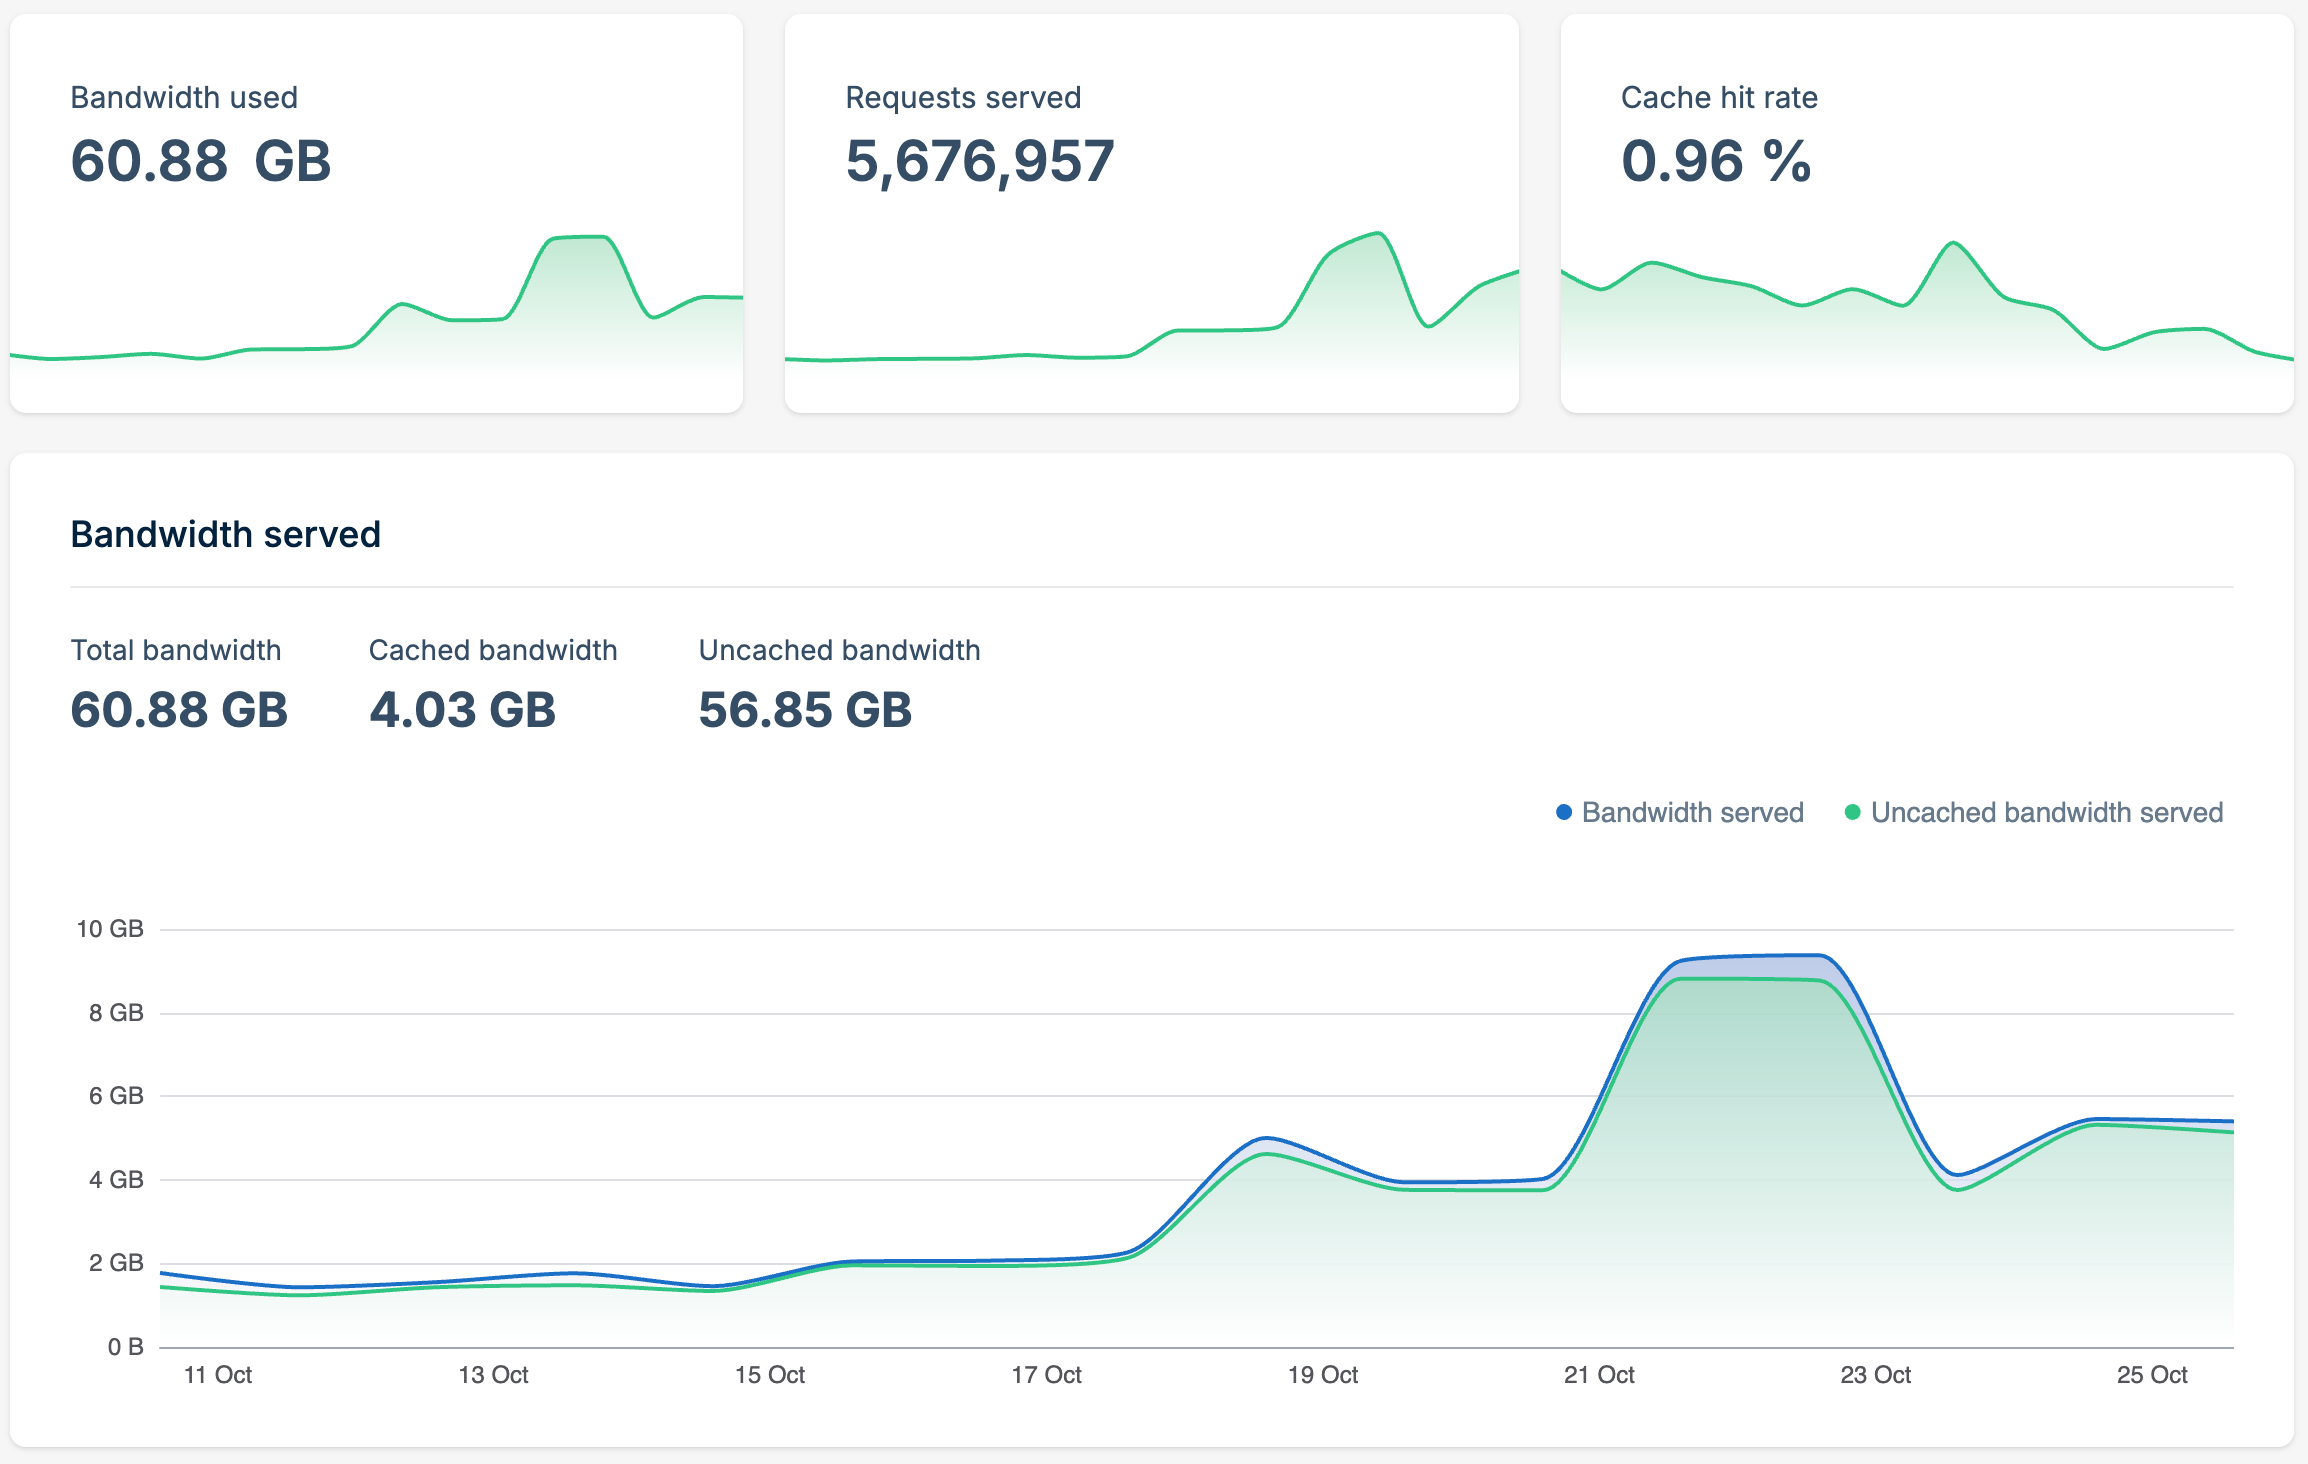This screenshot has height=1464, width=2308.
Task: Select the 60.88 GB bandwidth used value
Action: click(200, 161)
